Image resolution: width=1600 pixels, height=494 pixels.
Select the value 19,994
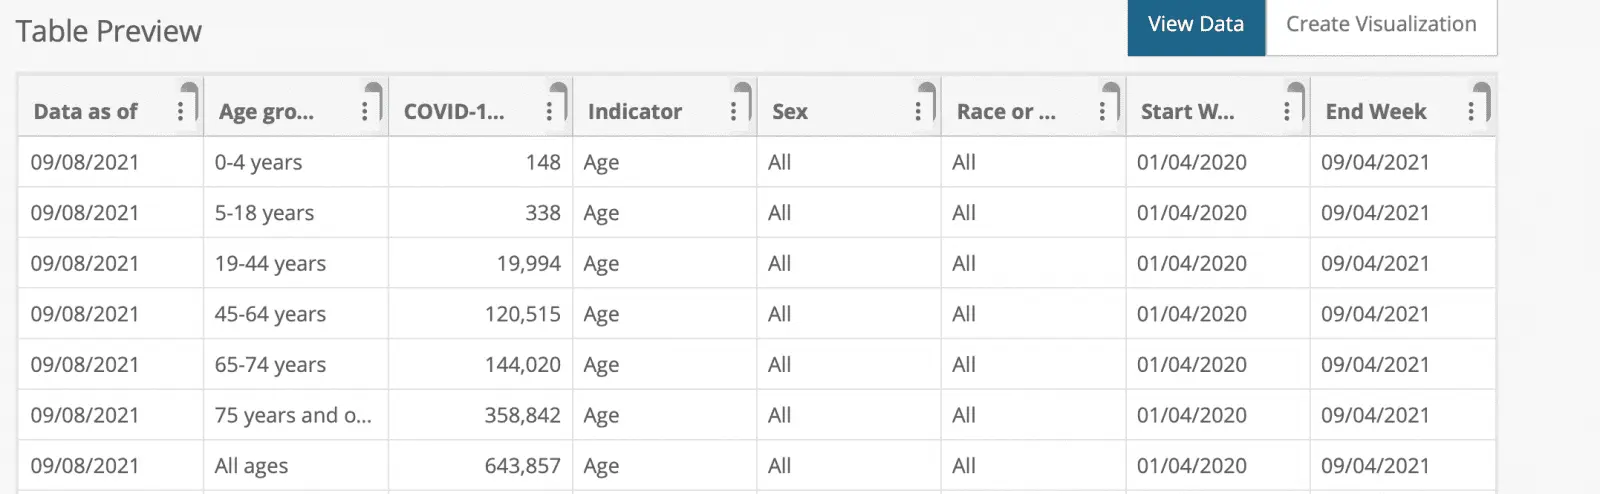pos(529,263)
